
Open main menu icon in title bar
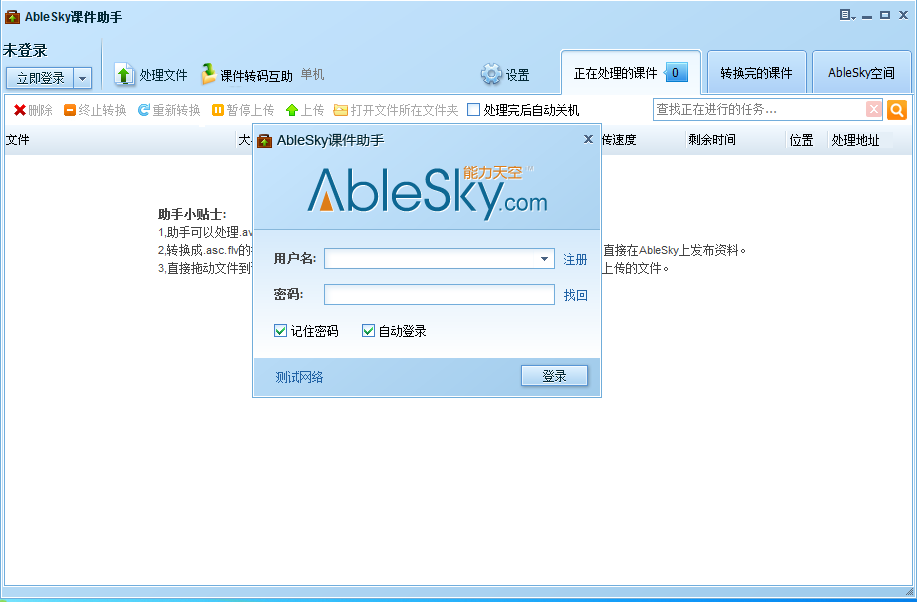pos(847,16)
